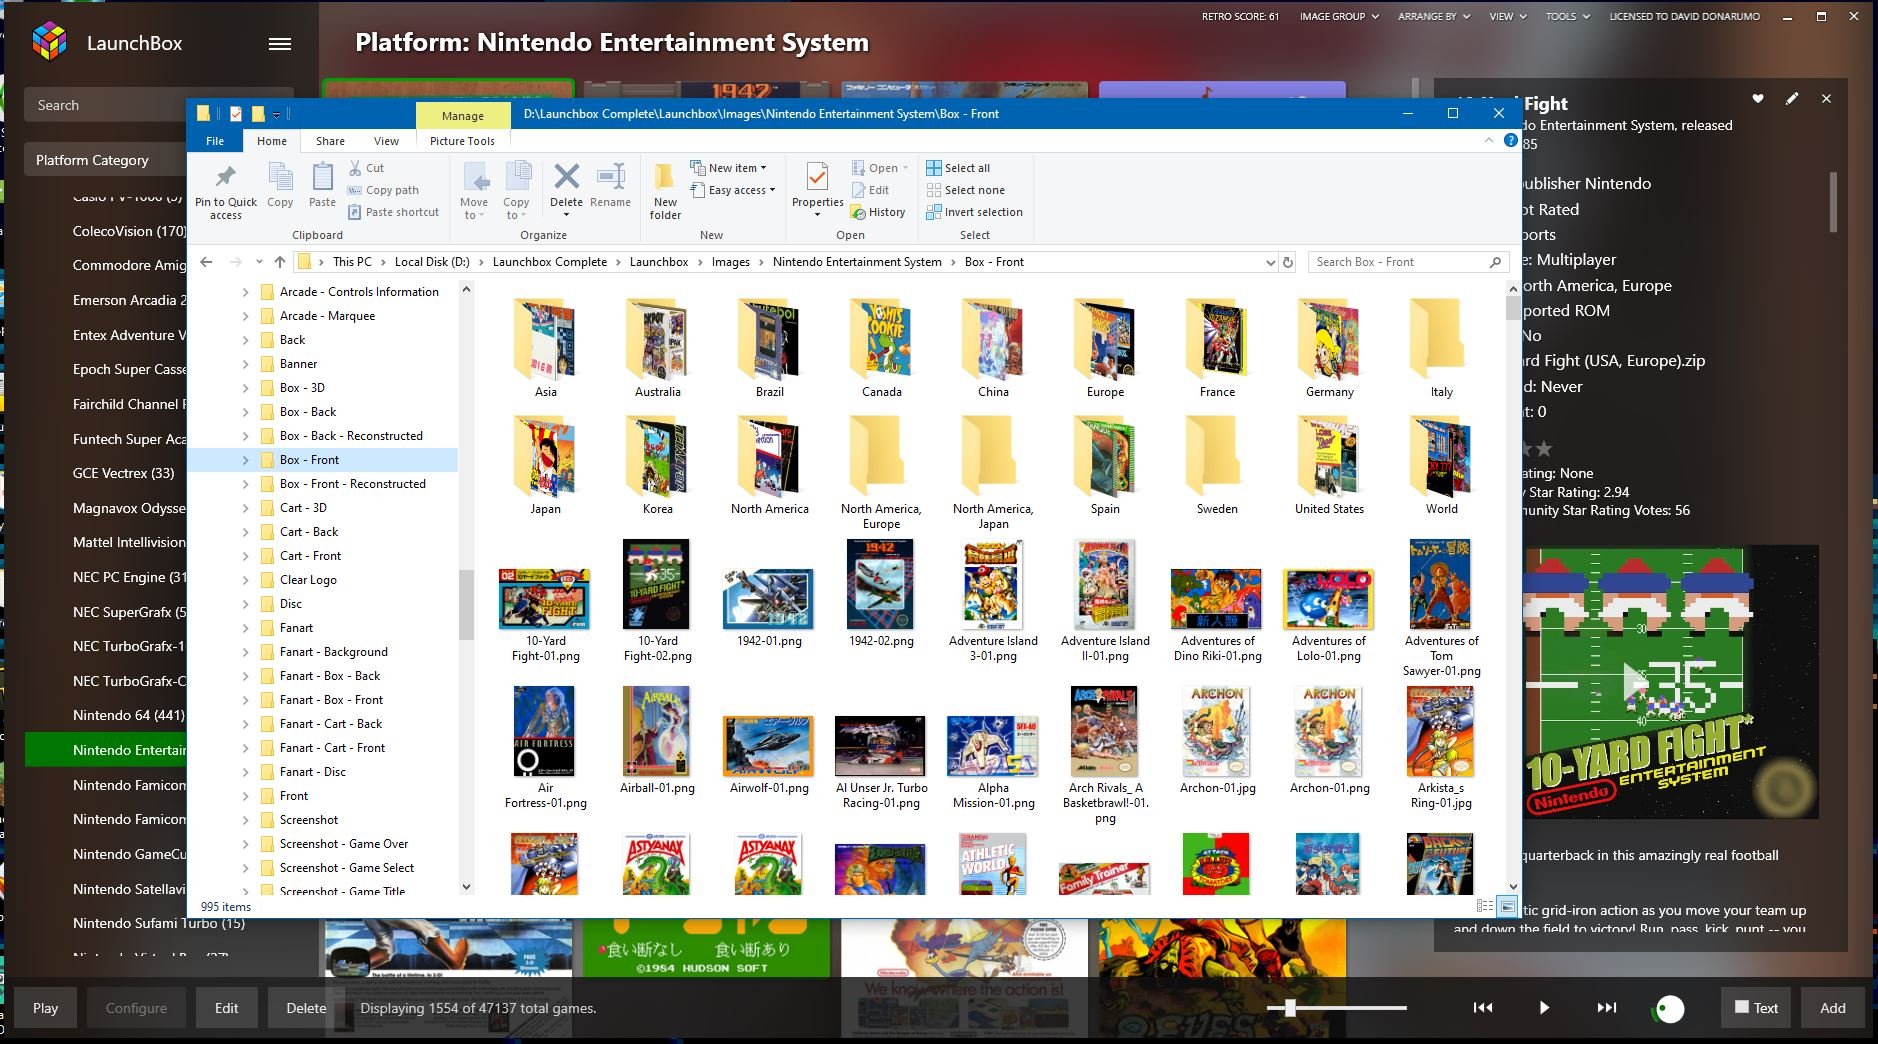Viewport: 1878px width, 1044px height.
Task: Click Cut in Clipboard group
Action: (366, 168)
